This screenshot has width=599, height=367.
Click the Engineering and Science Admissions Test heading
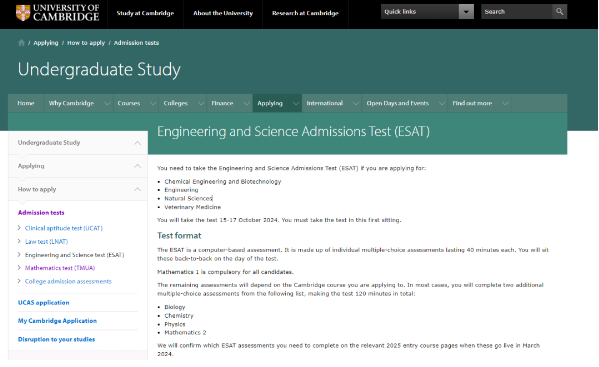tap(293, 132)
